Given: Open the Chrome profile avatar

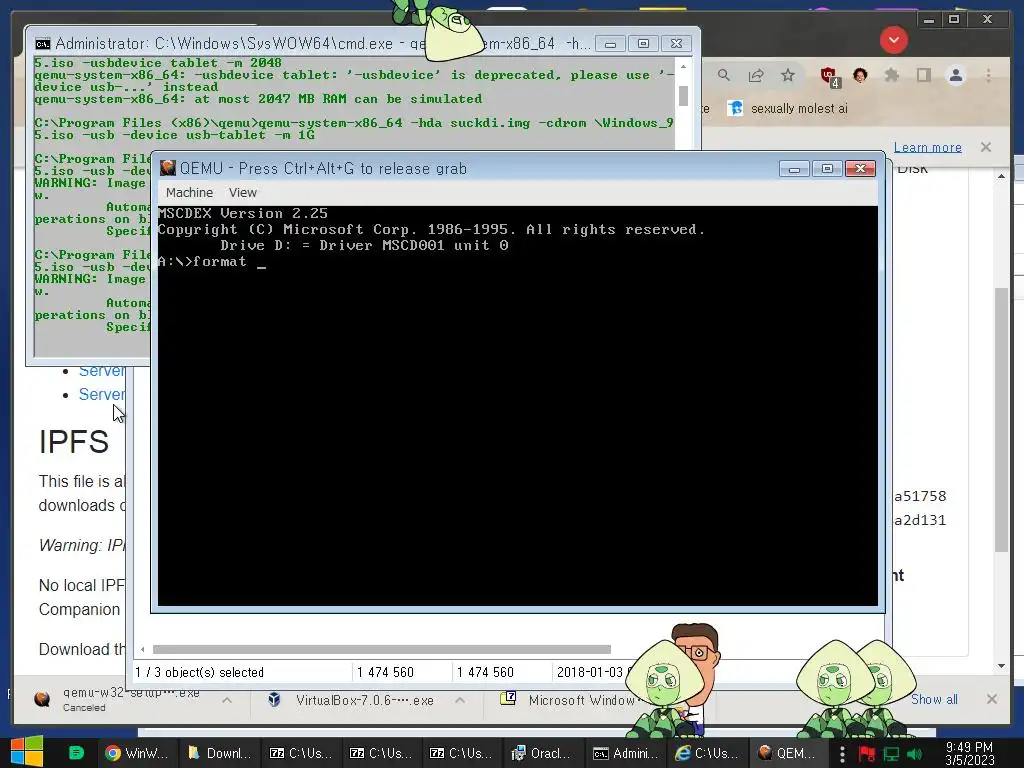Looking at the screenshot, I should point(955,76).
